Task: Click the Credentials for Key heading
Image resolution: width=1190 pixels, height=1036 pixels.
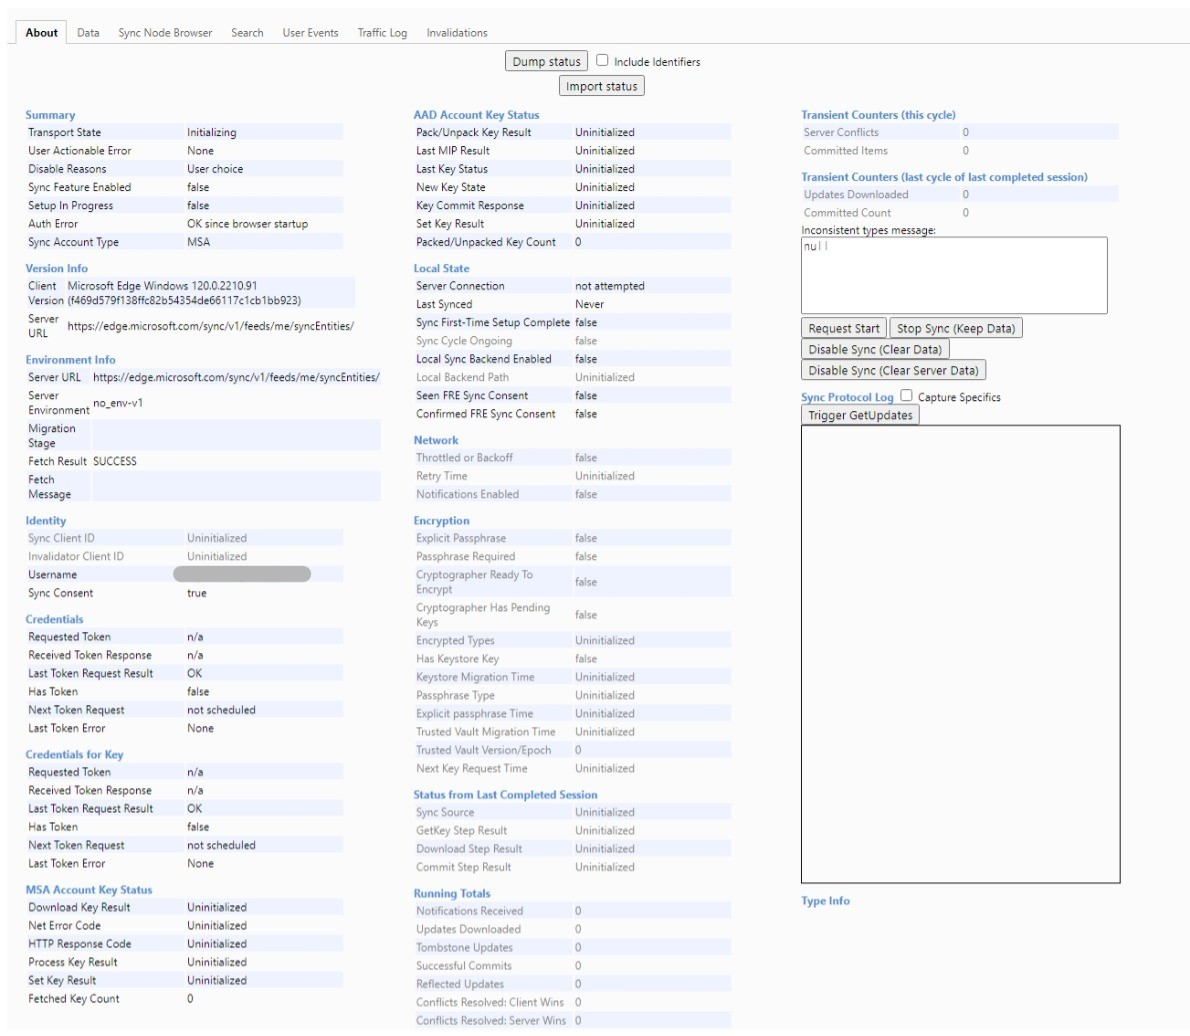Action: point(74,754)
